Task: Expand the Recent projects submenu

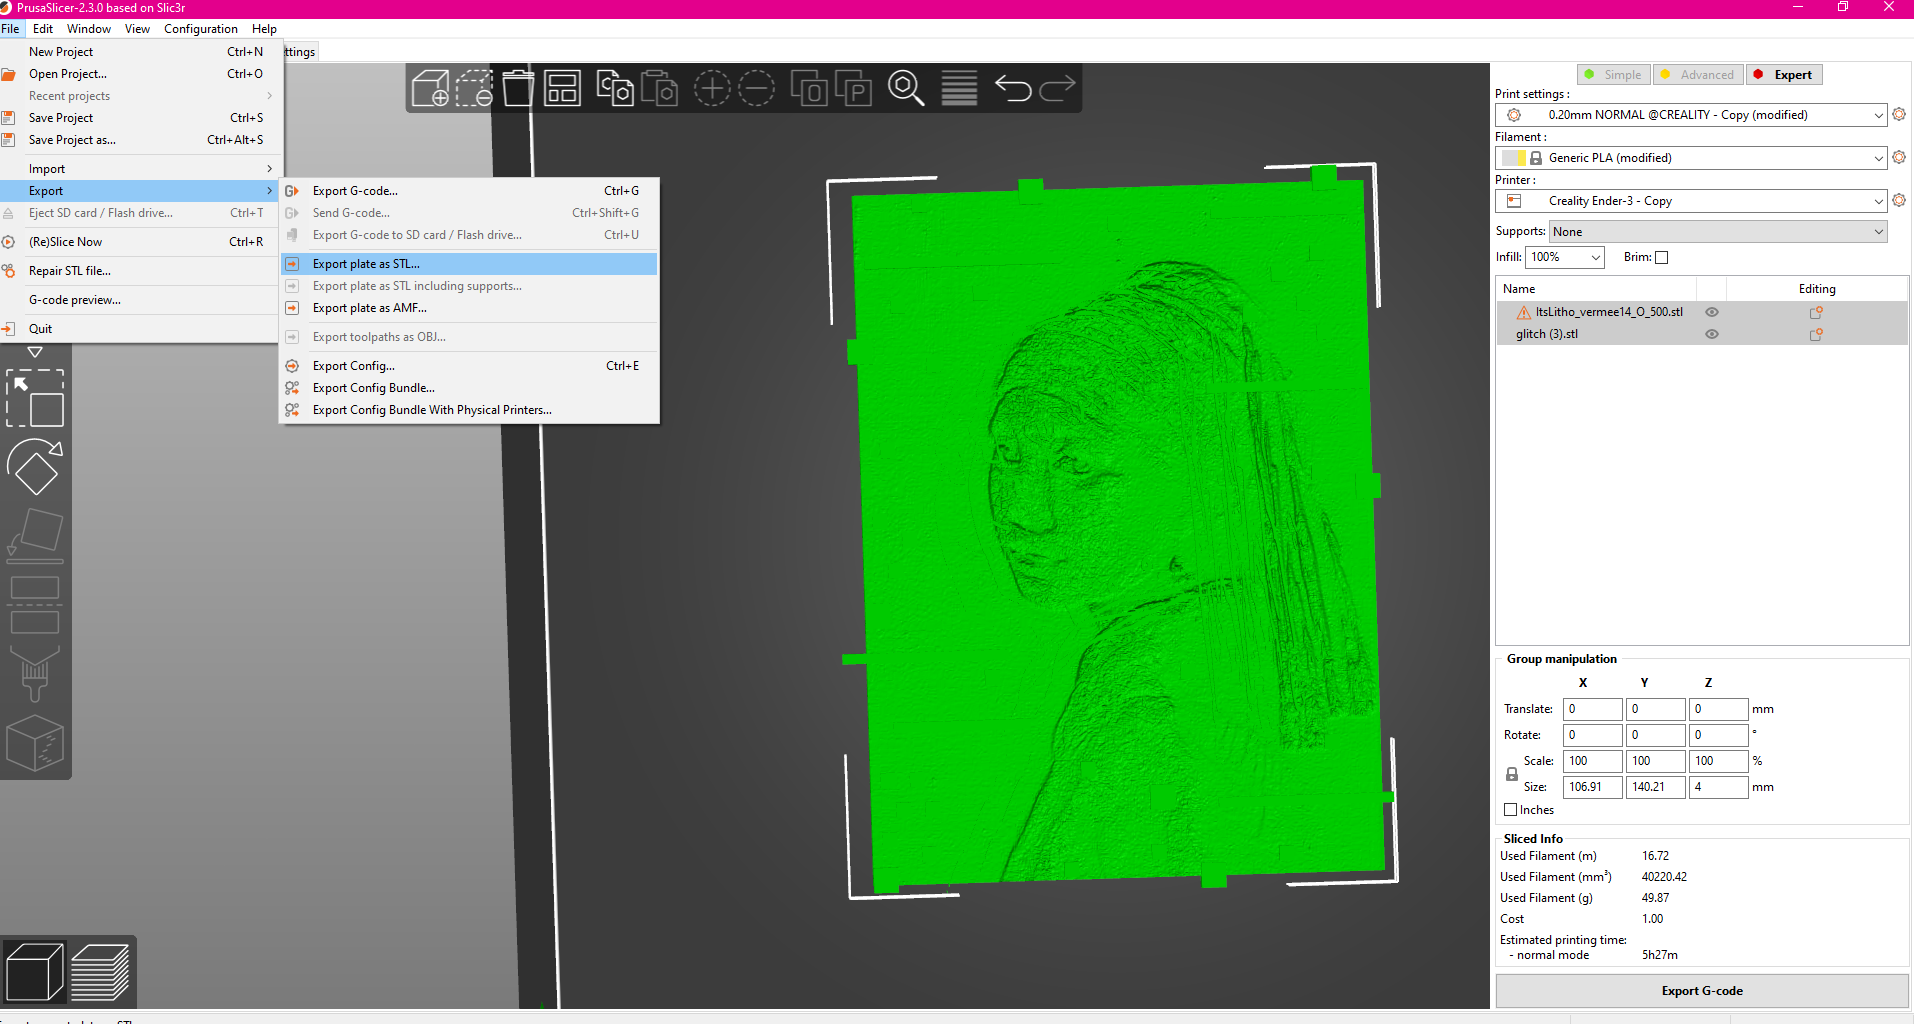Action: (x=140, y=96)
